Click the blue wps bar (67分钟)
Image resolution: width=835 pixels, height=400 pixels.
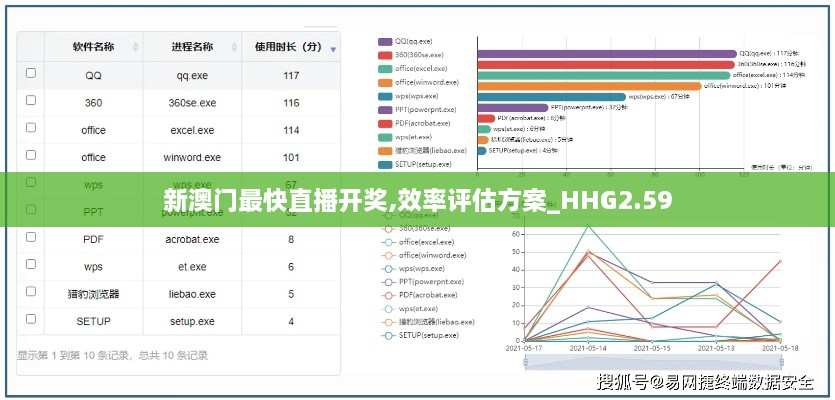(552, 97)
